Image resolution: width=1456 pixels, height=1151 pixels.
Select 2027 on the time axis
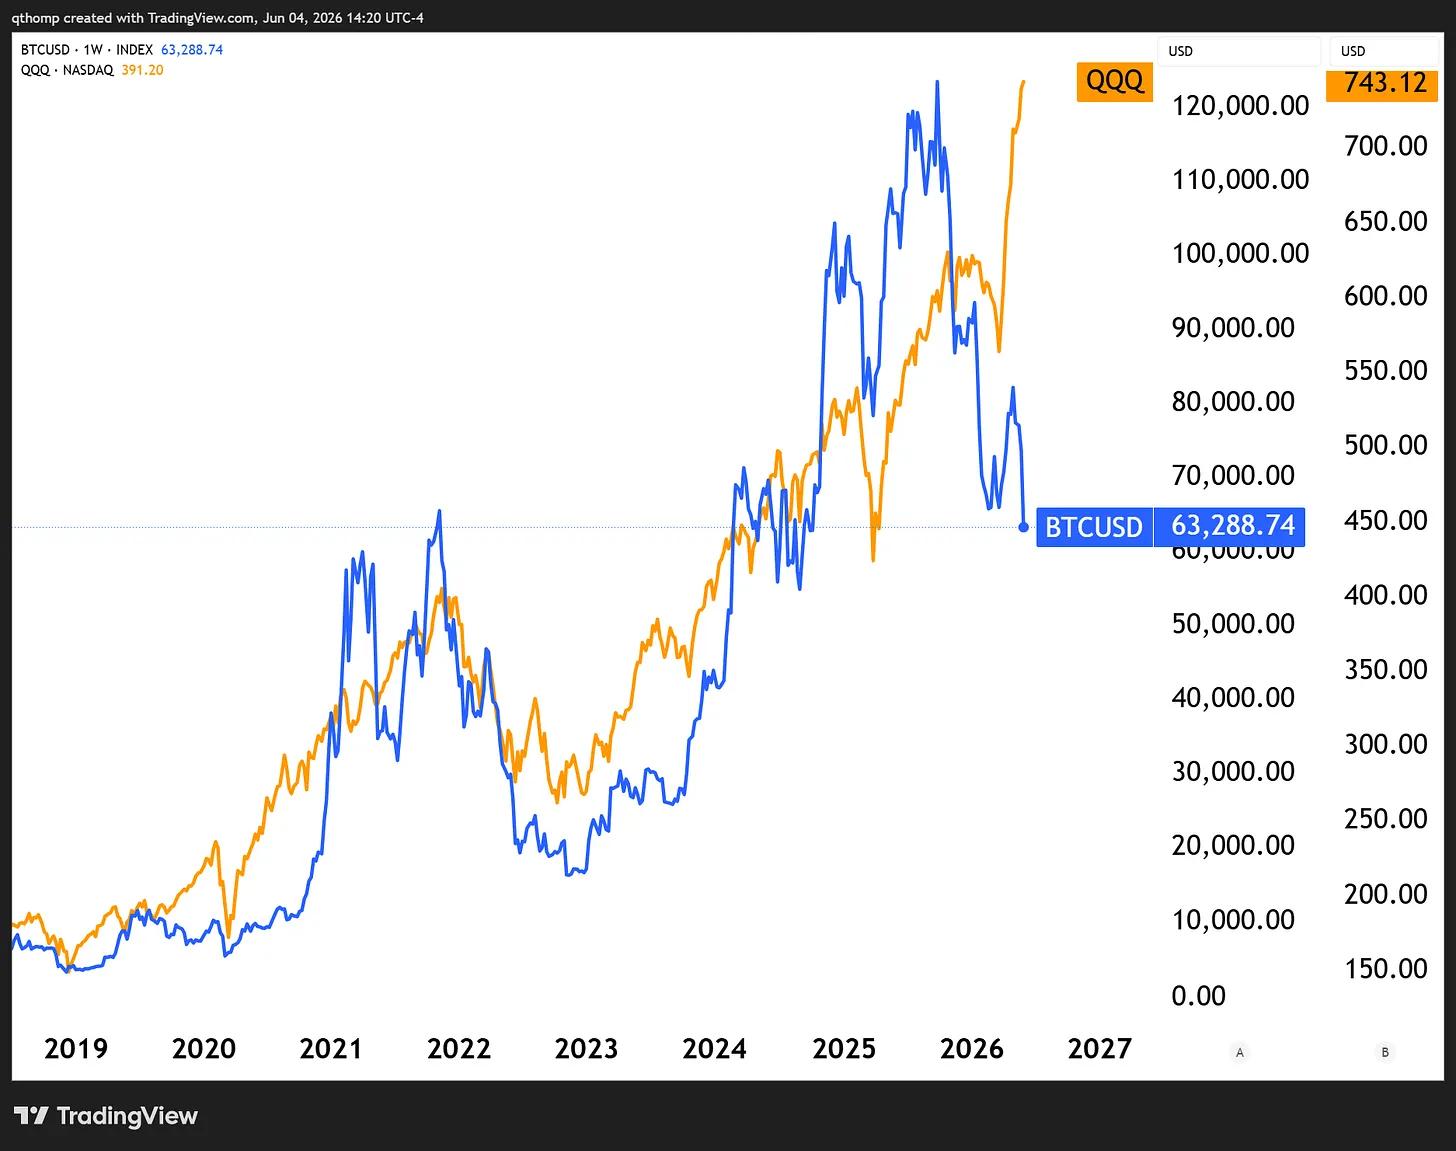pyautogui.click(x=1100, y=1048)
